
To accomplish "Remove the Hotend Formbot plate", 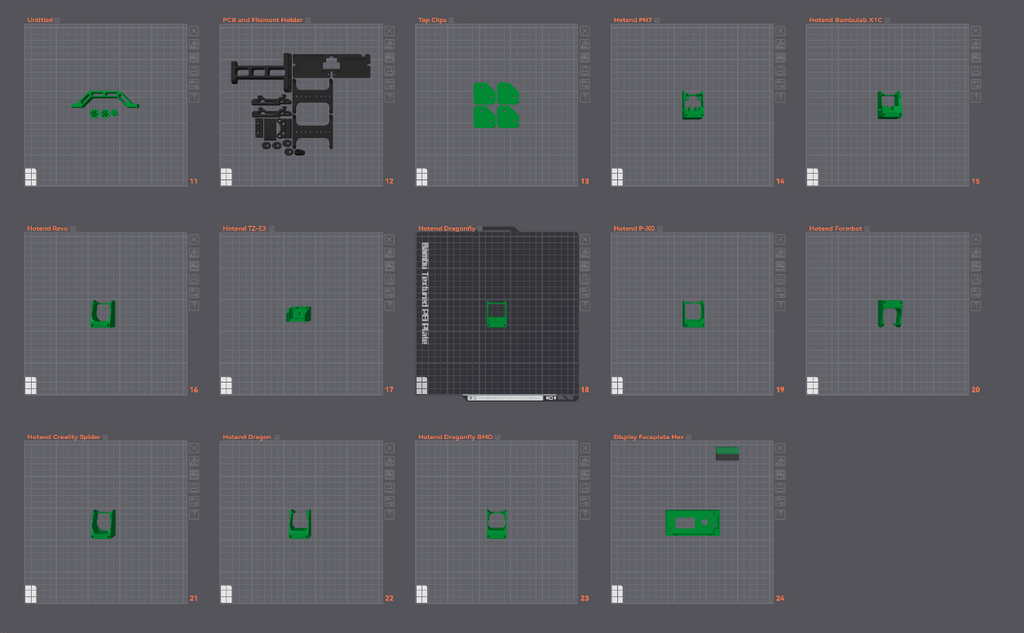I will pos(976,240).
